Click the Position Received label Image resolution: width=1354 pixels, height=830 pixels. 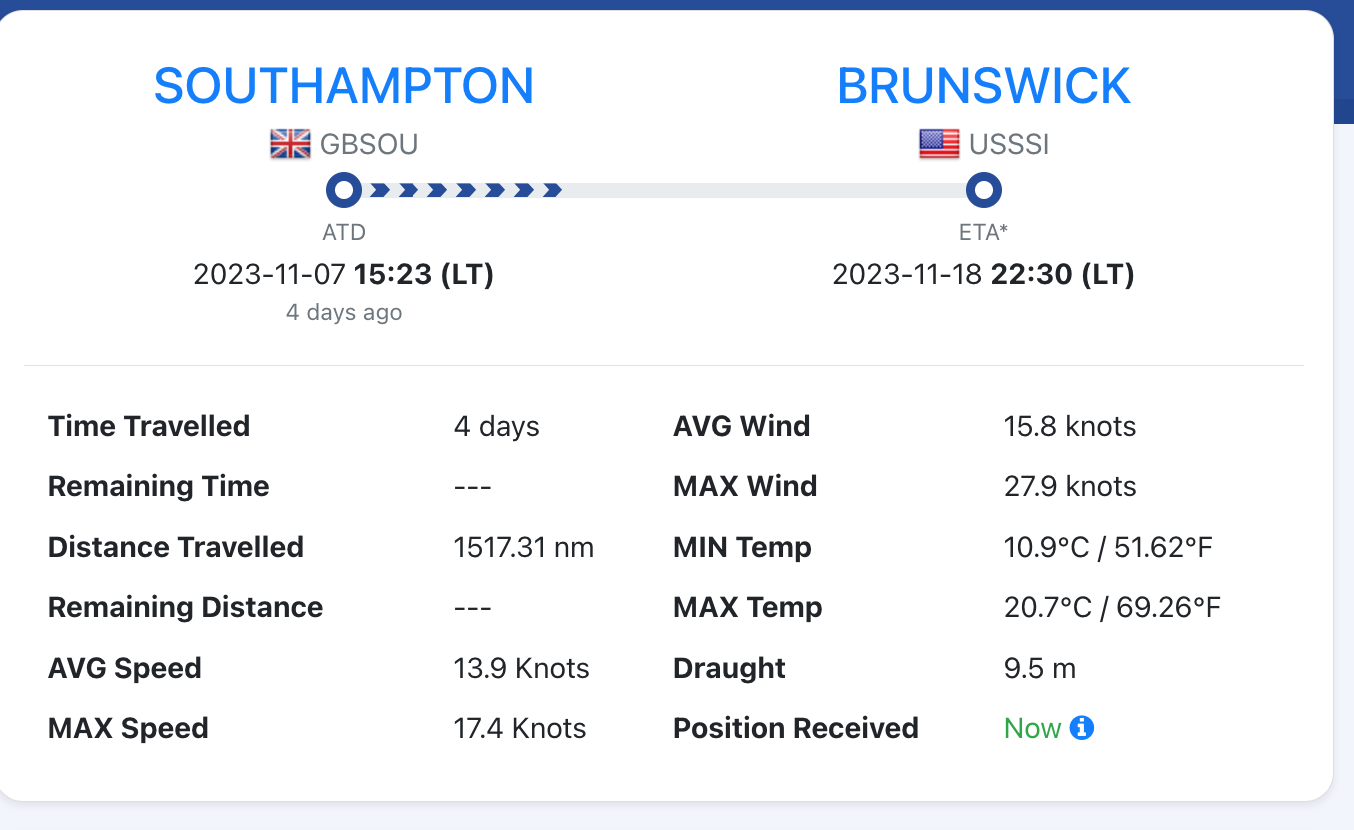point(796,728)
